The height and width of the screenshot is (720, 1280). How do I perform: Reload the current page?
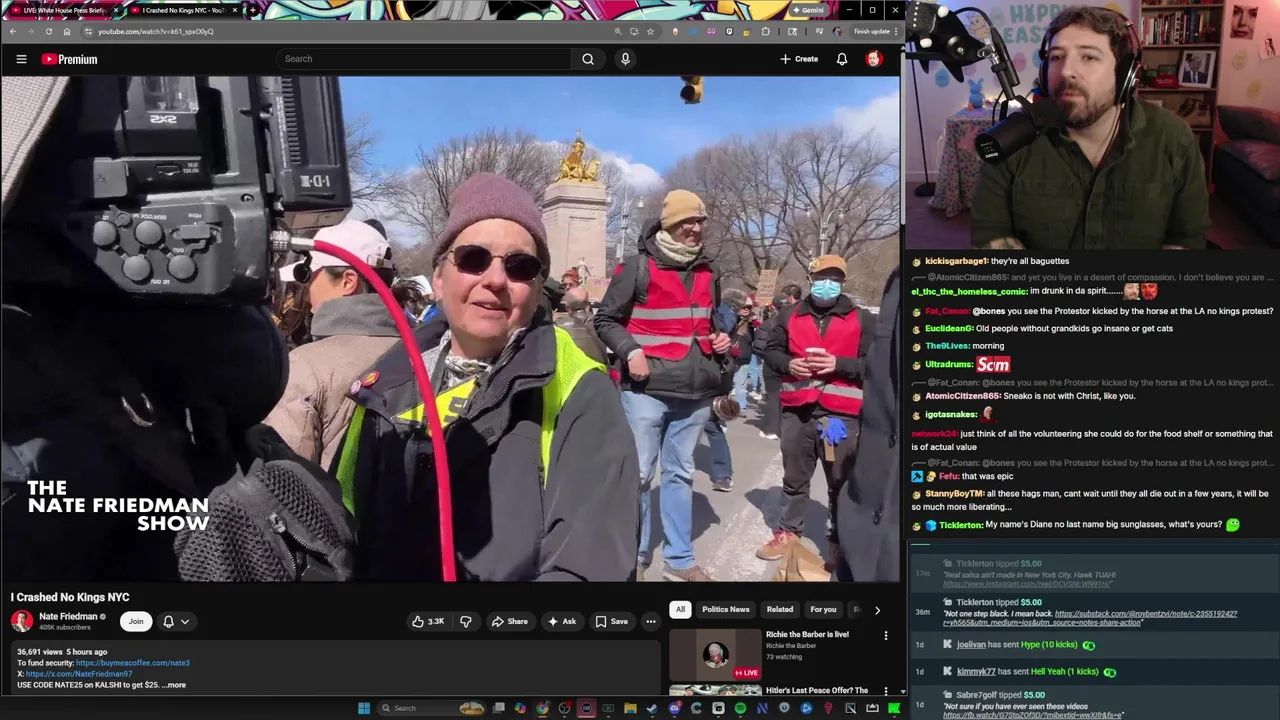tap(48, 31)
